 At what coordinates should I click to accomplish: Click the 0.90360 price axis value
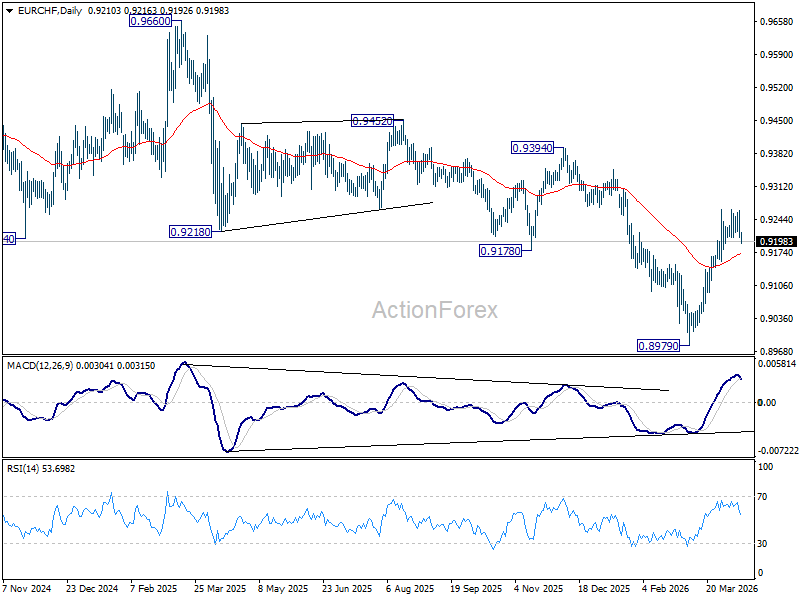pos(777,318)
